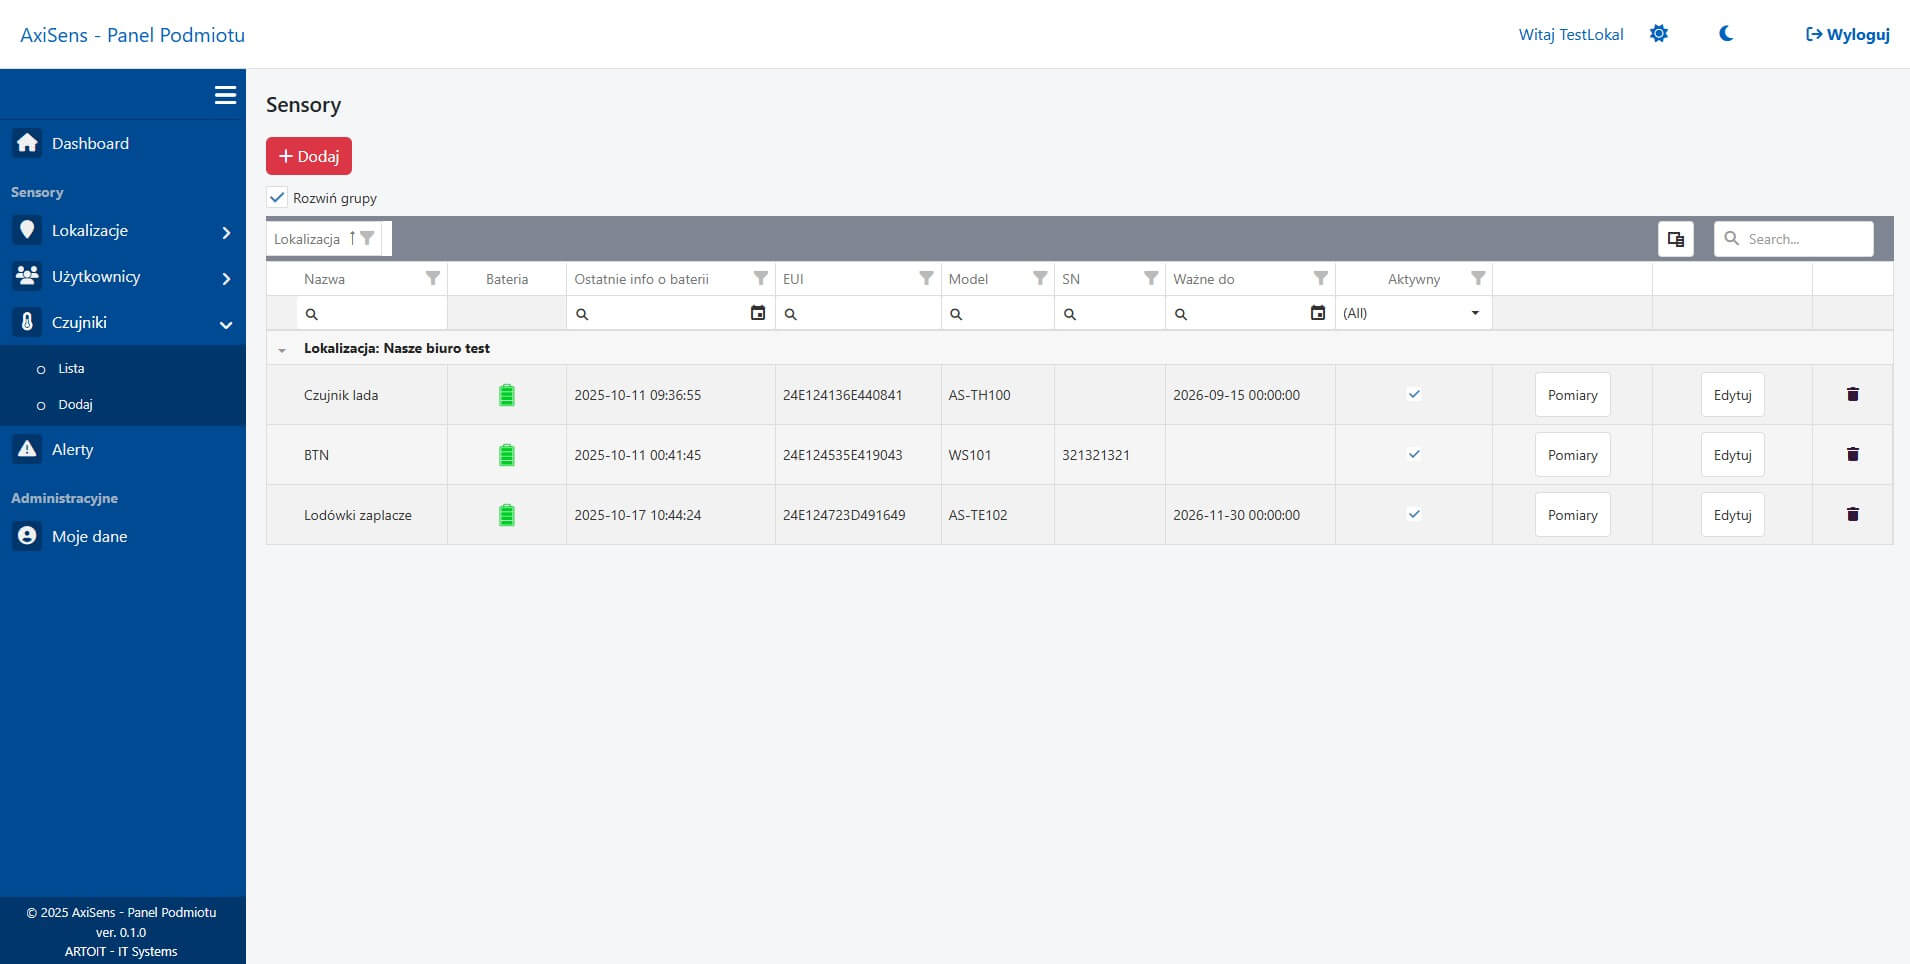
Task: Delete the Czujnik lada sensor
Action: 1852,395
